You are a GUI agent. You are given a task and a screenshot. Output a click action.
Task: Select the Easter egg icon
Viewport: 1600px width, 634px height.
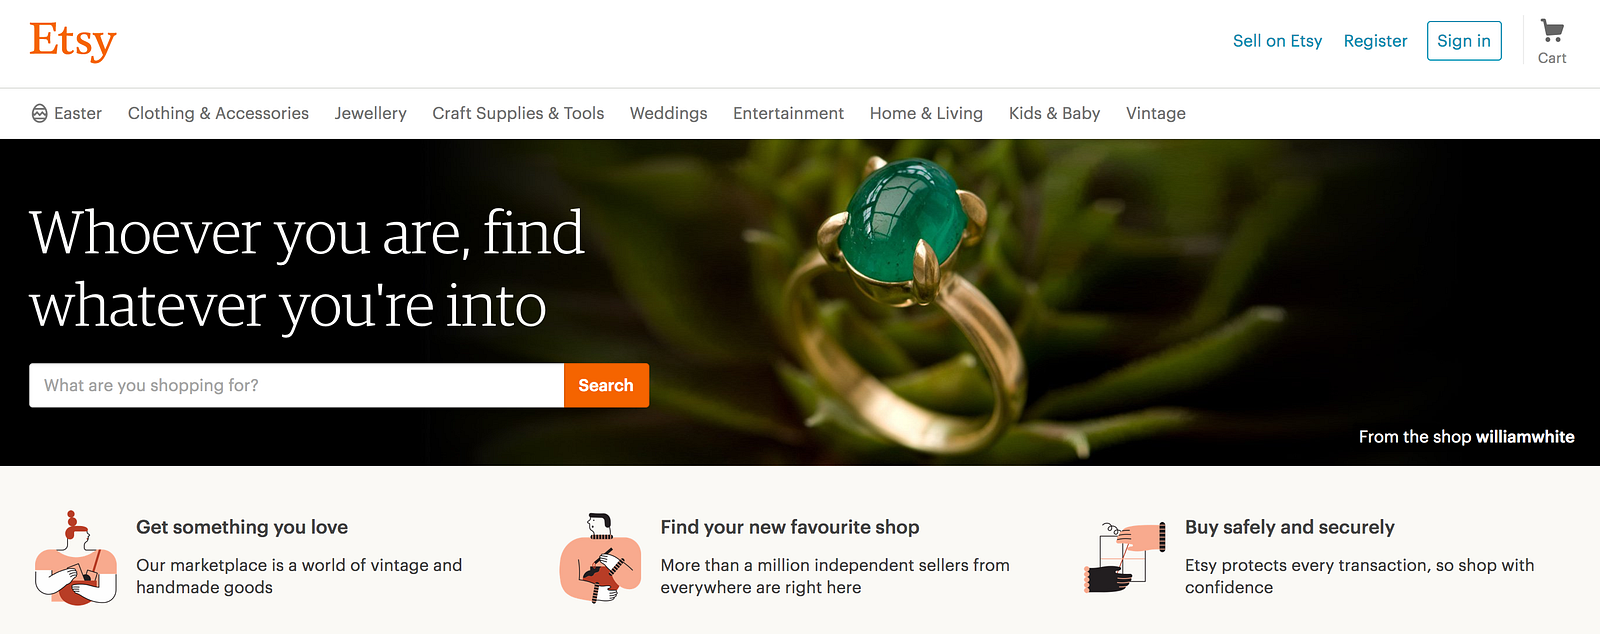tap(40, 113)
